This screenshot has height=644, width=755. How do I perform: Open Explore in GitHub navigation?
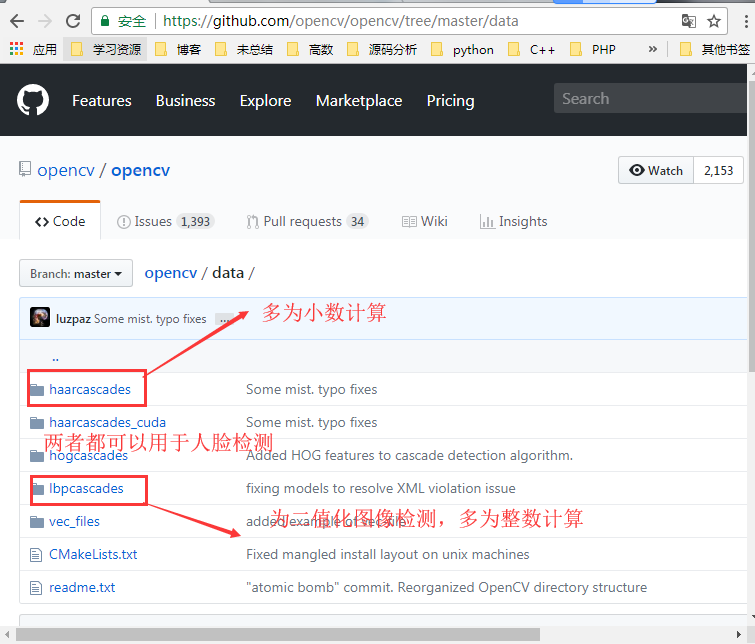pyautogui.click(x=265, y=101)
